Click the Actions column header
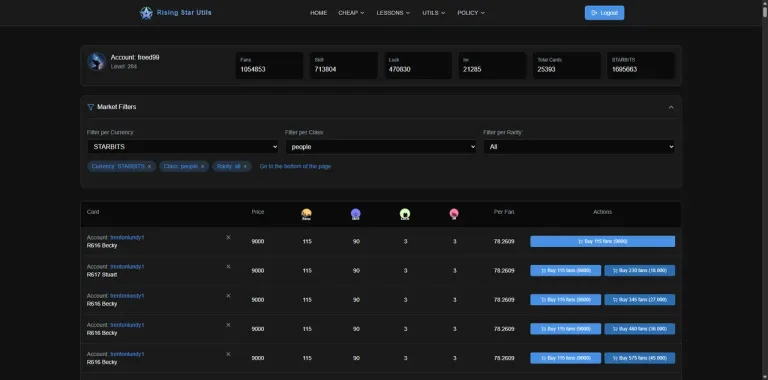This screenshot has height=380, width=768. point(602,212)
